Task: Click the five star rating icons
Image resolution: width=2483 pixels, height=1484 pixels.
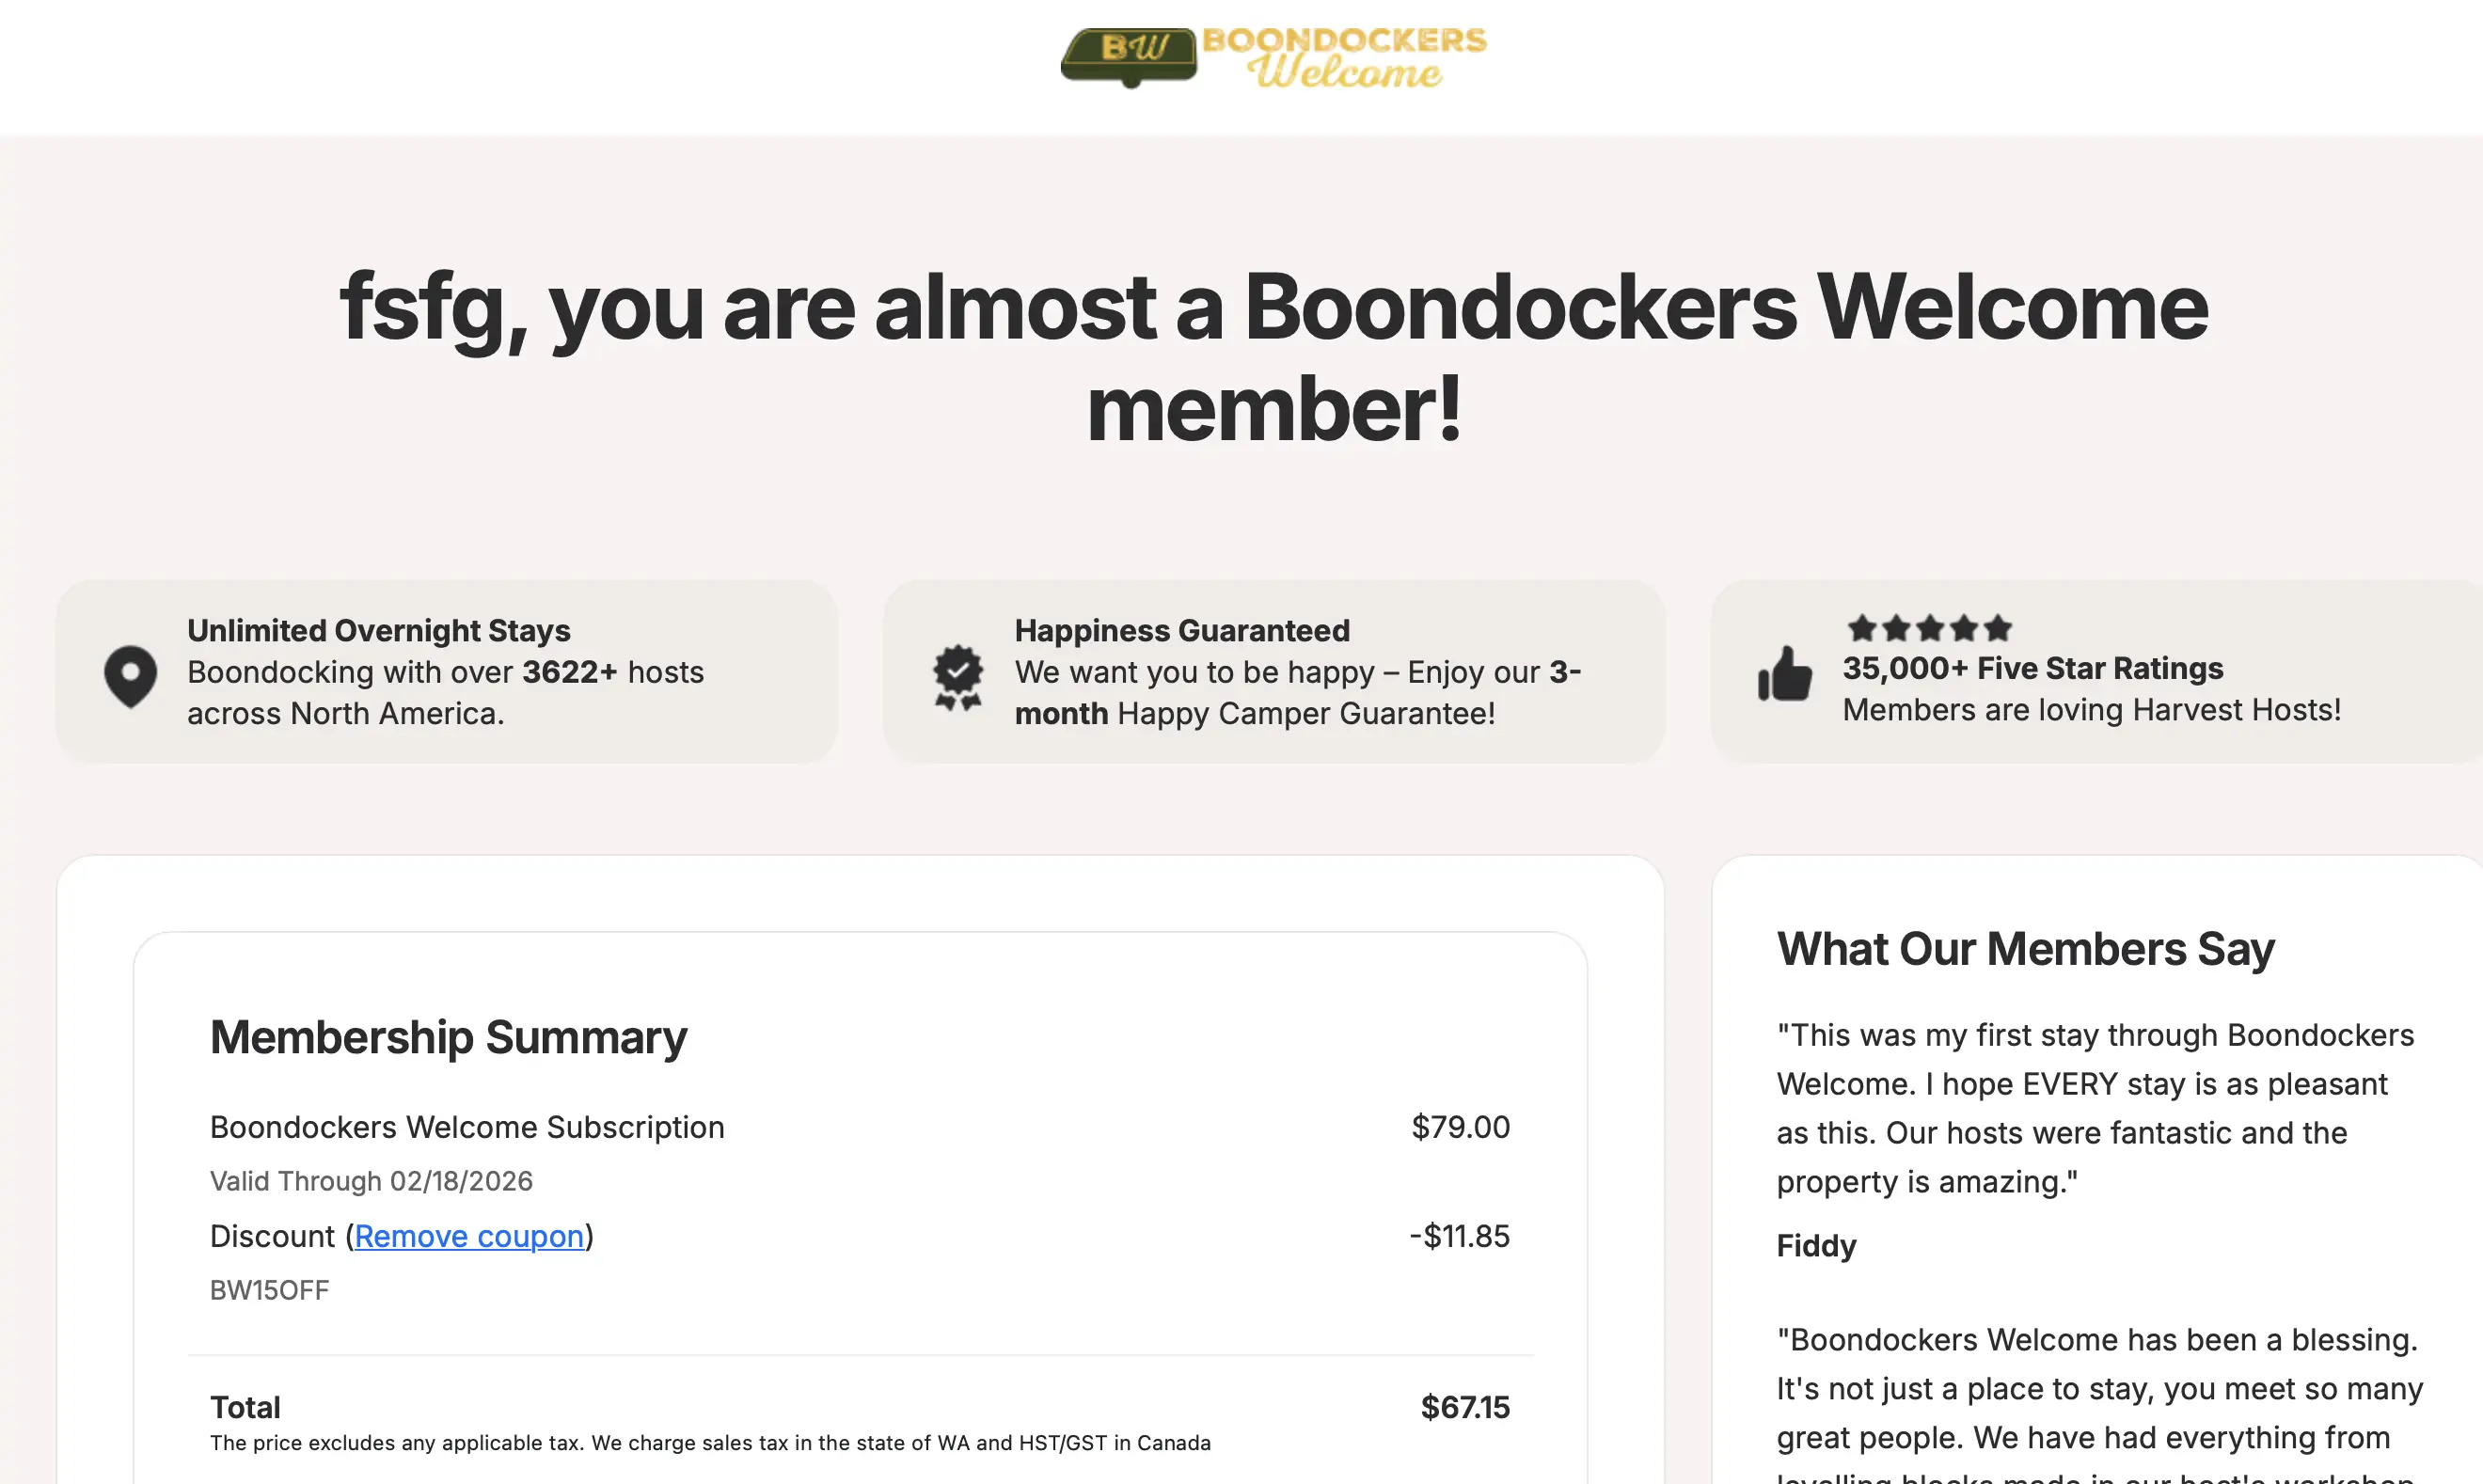Action: 1929,628
